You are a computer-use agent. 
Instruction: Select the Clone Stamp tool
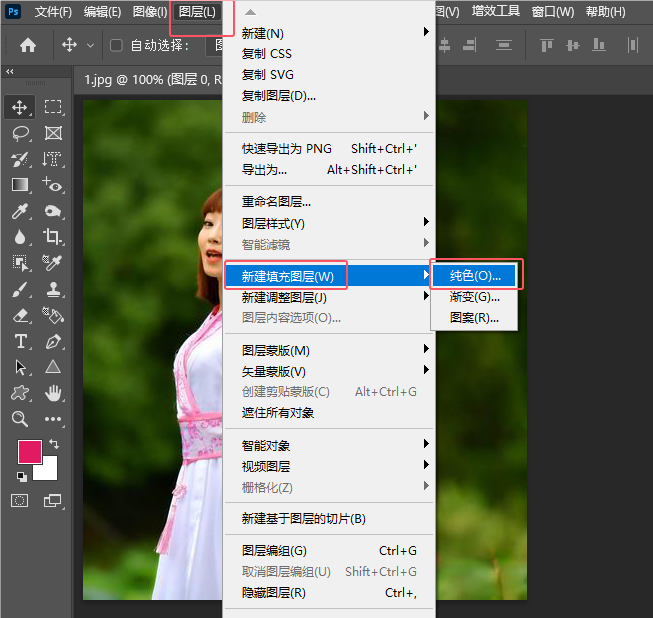pyautogui.click(x=53, y=289)
